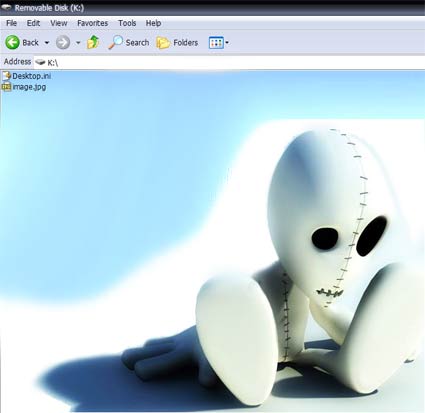This screenshot has height=413, width=425.
Task: Click the drive icon in address bar
Action: point(40,62)
